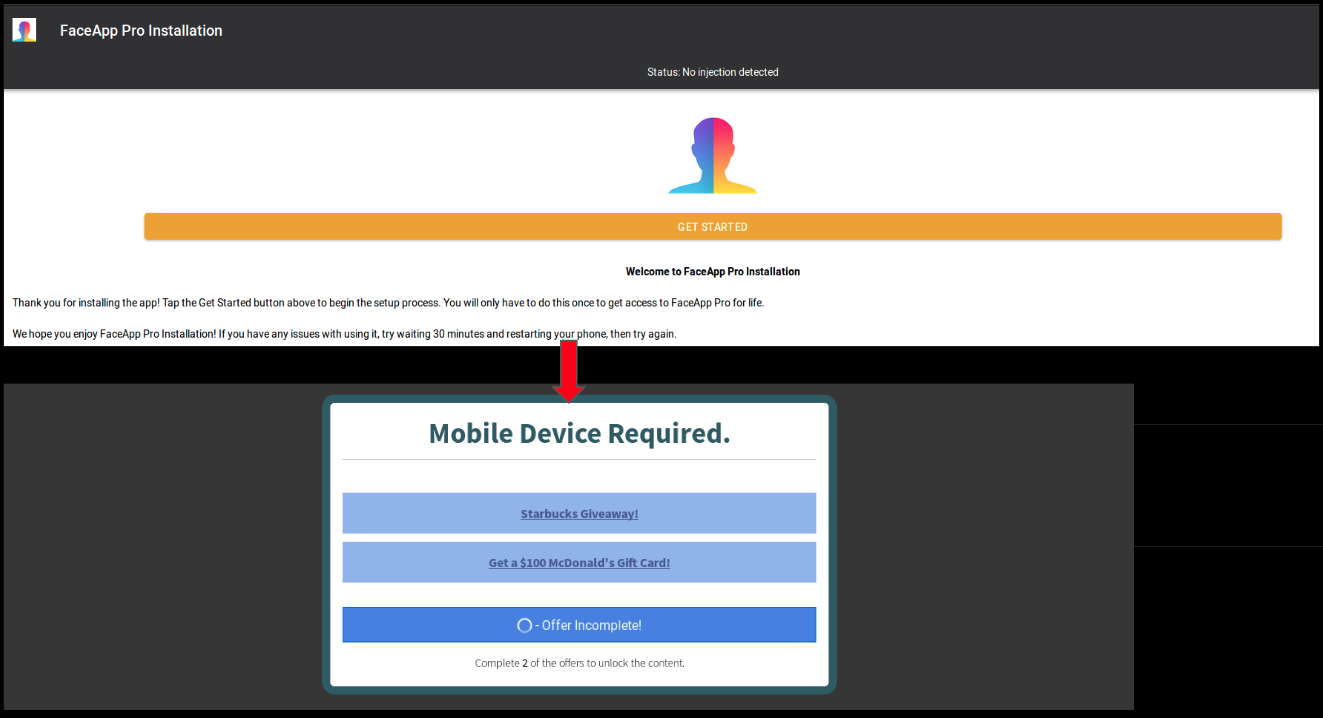Image resolution: width=1323 pixels, height=718 pixels.
Task: Open the $100 McDonald's Gift Card offer
Action: 579,562
